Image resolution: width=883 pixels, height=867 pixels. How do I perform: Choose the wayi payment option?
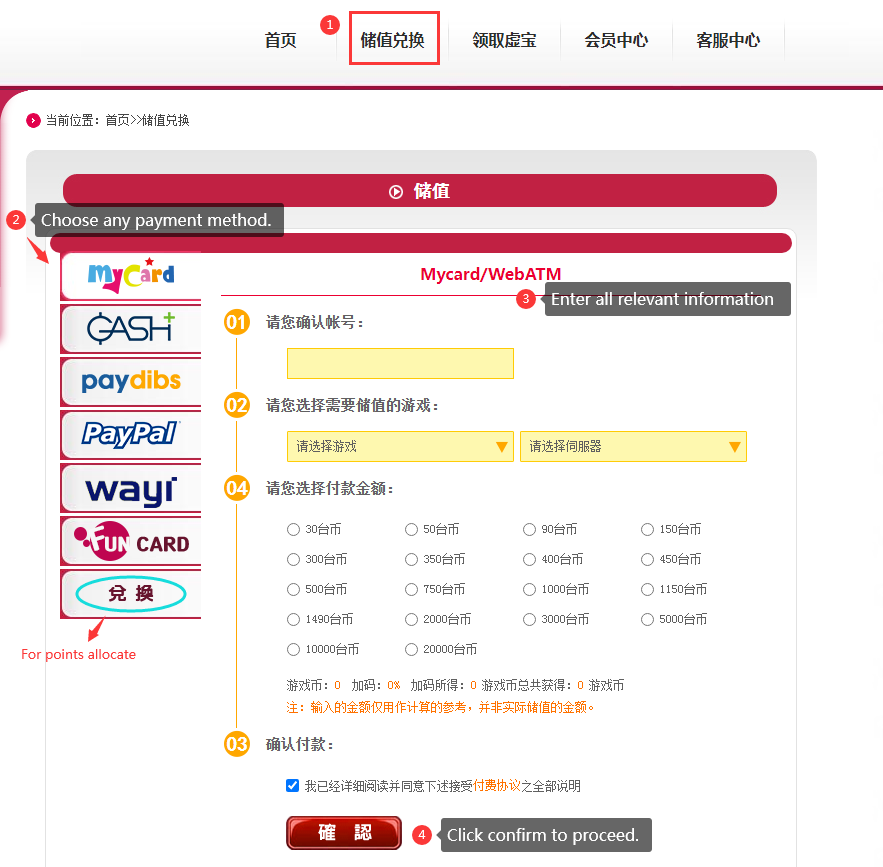tap(131, 488)
